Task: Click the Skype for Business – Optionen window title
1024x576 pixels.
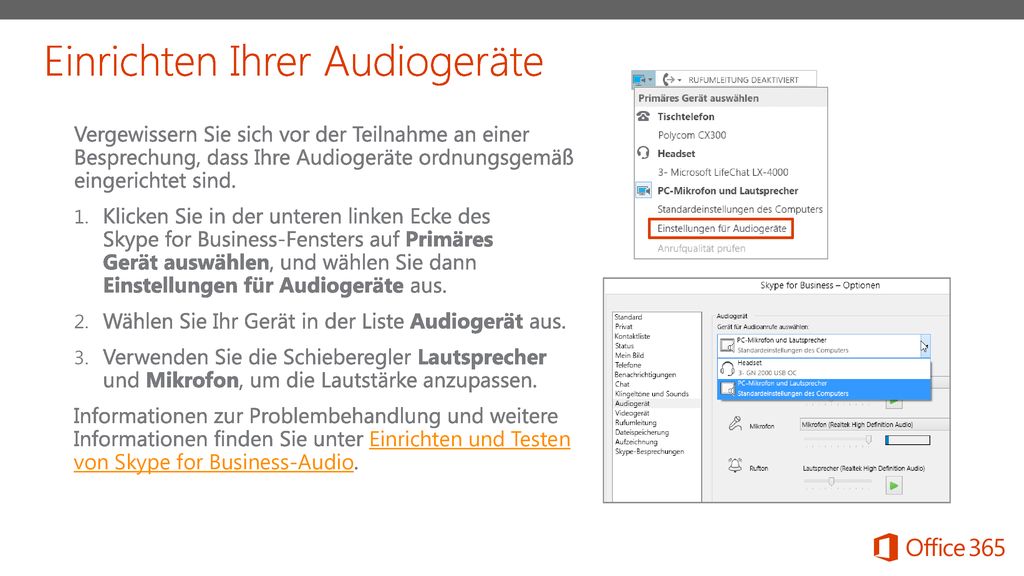Action: tap(820, 285)
